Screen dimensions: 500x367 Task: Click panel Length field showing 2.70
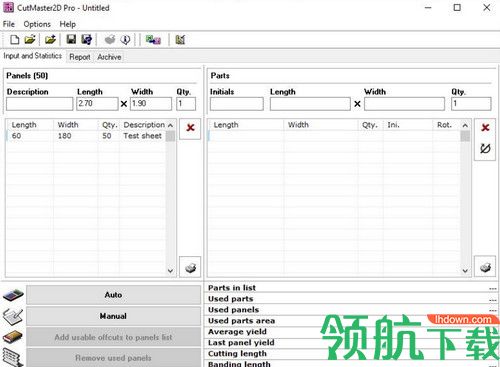coord(97,104)
